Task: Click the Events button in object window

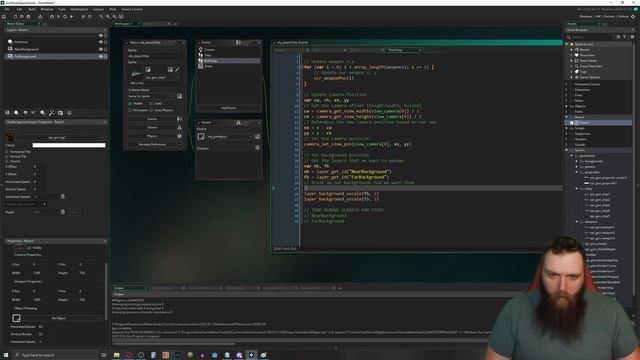Action: click(x=152, y=119)
